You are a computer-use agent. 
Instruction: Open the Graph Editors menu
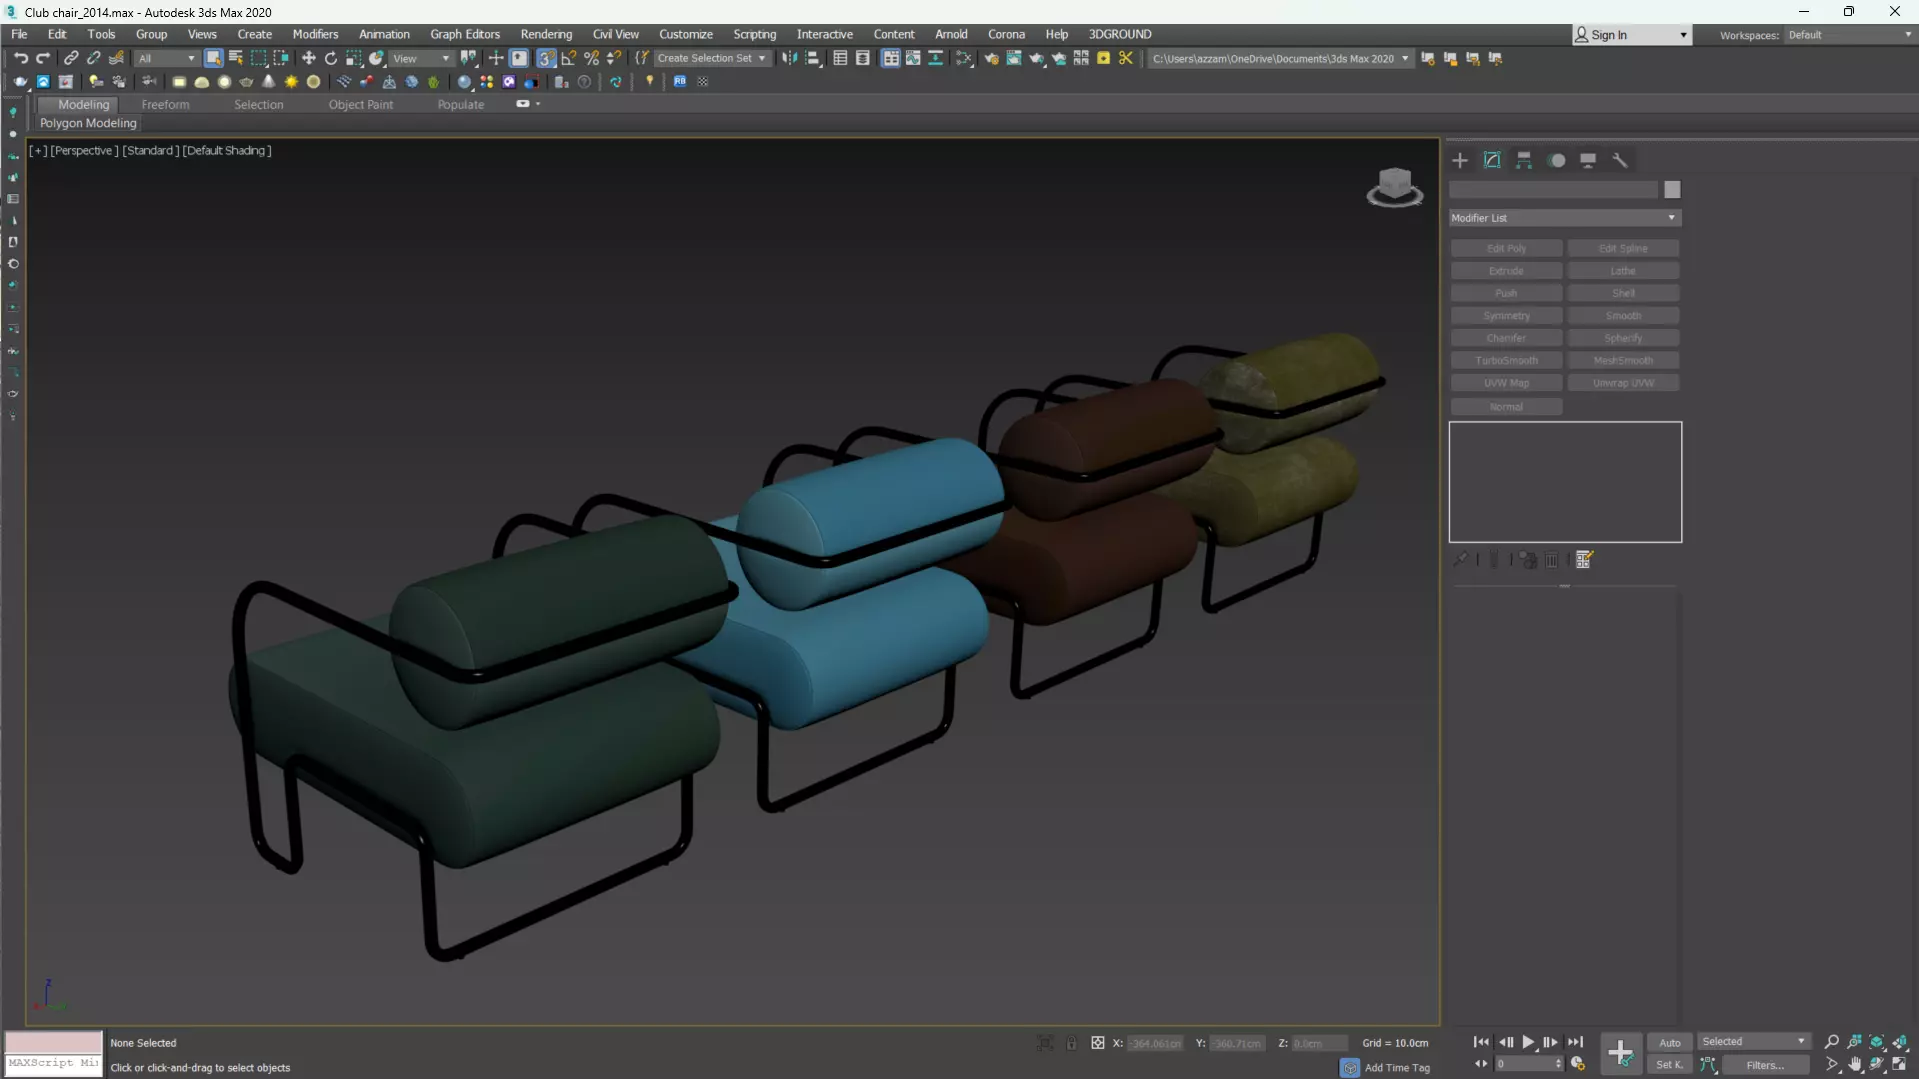coord(464,34)
